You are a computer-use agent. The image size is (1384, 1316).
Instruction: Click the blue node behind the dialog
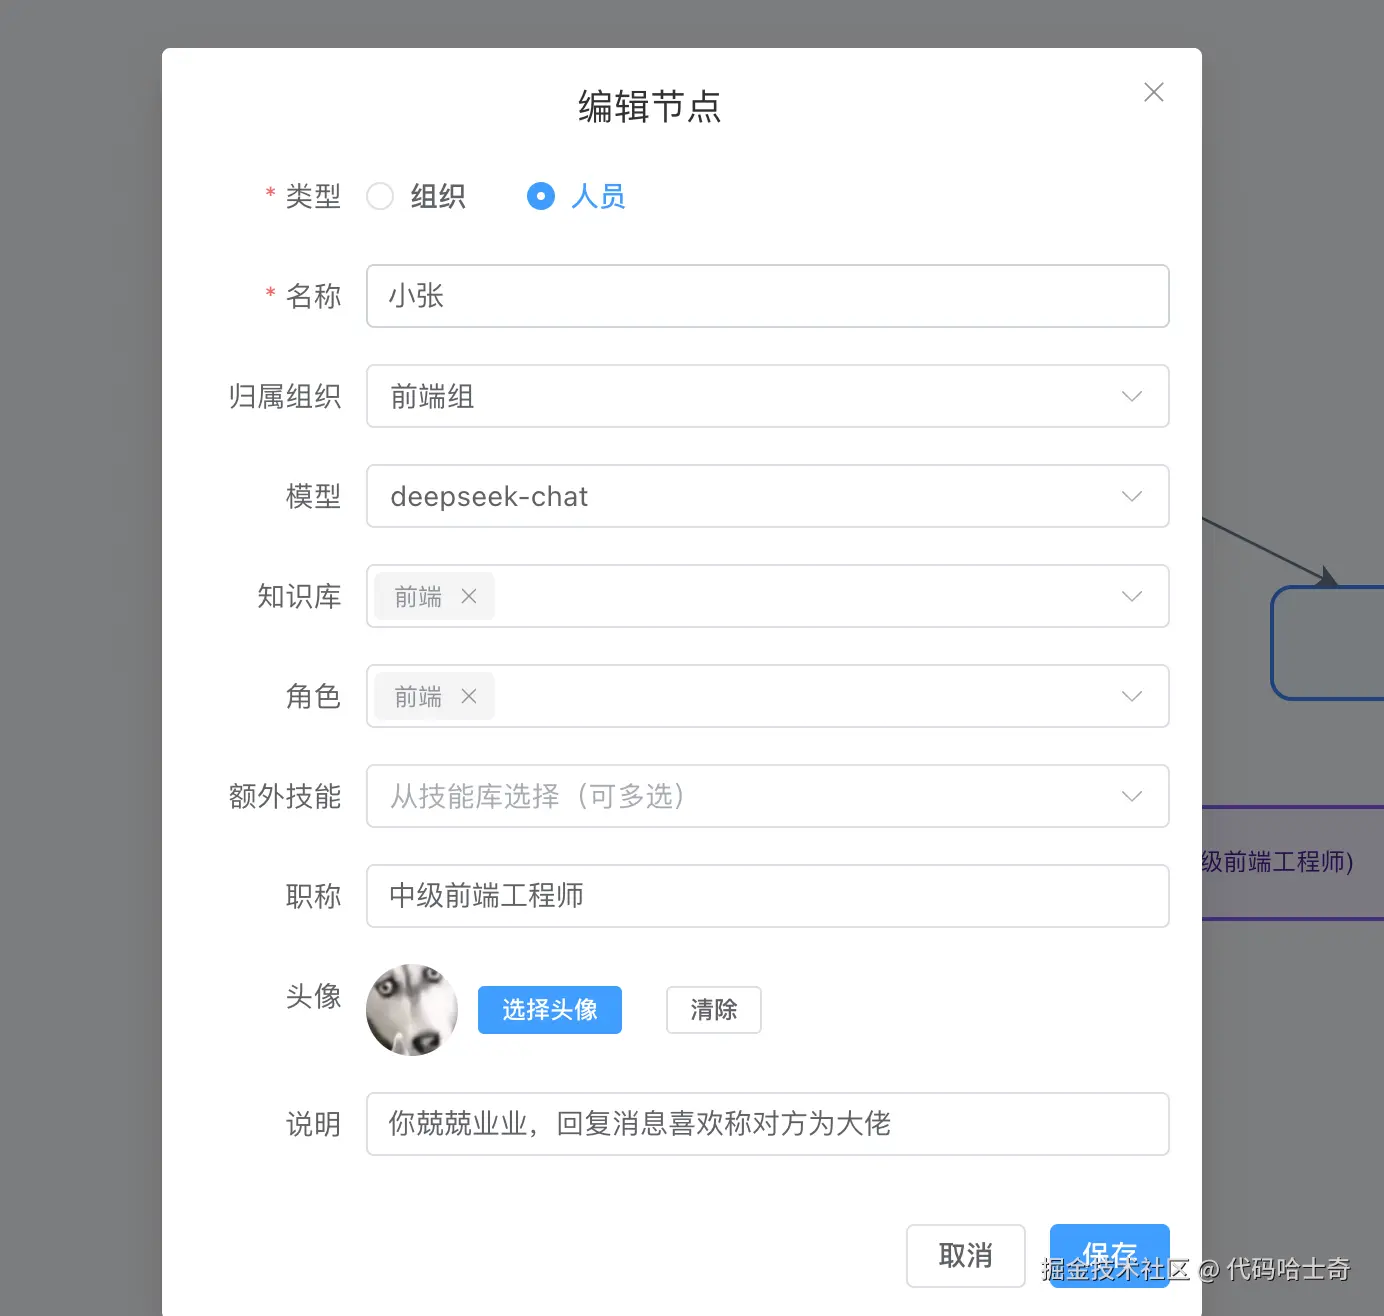click(1330, 643)
